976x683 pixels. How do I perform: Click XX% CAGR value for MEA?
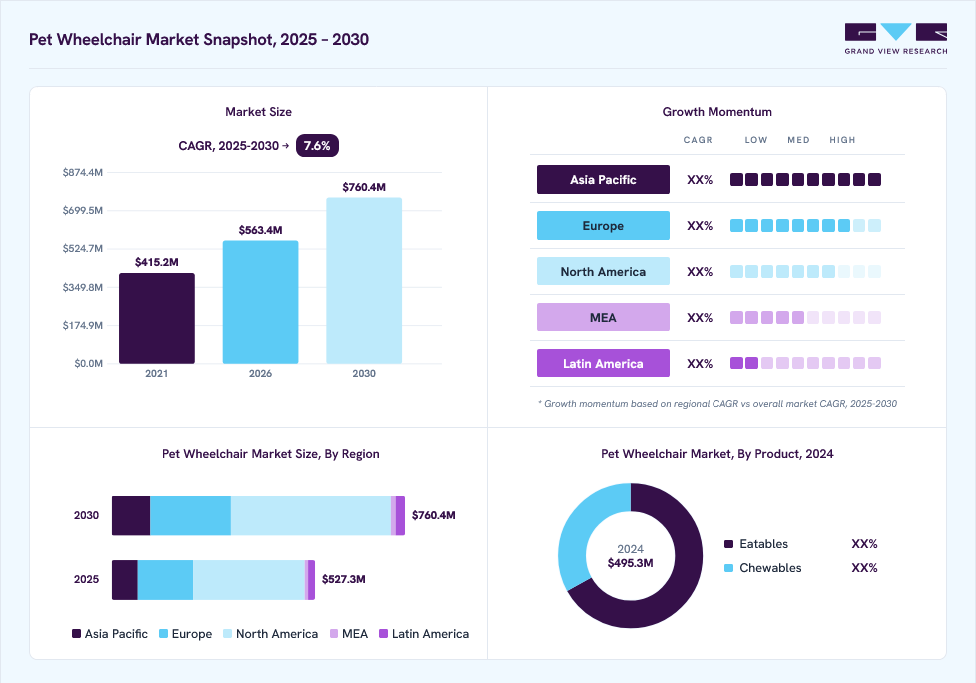pos(700,318)
